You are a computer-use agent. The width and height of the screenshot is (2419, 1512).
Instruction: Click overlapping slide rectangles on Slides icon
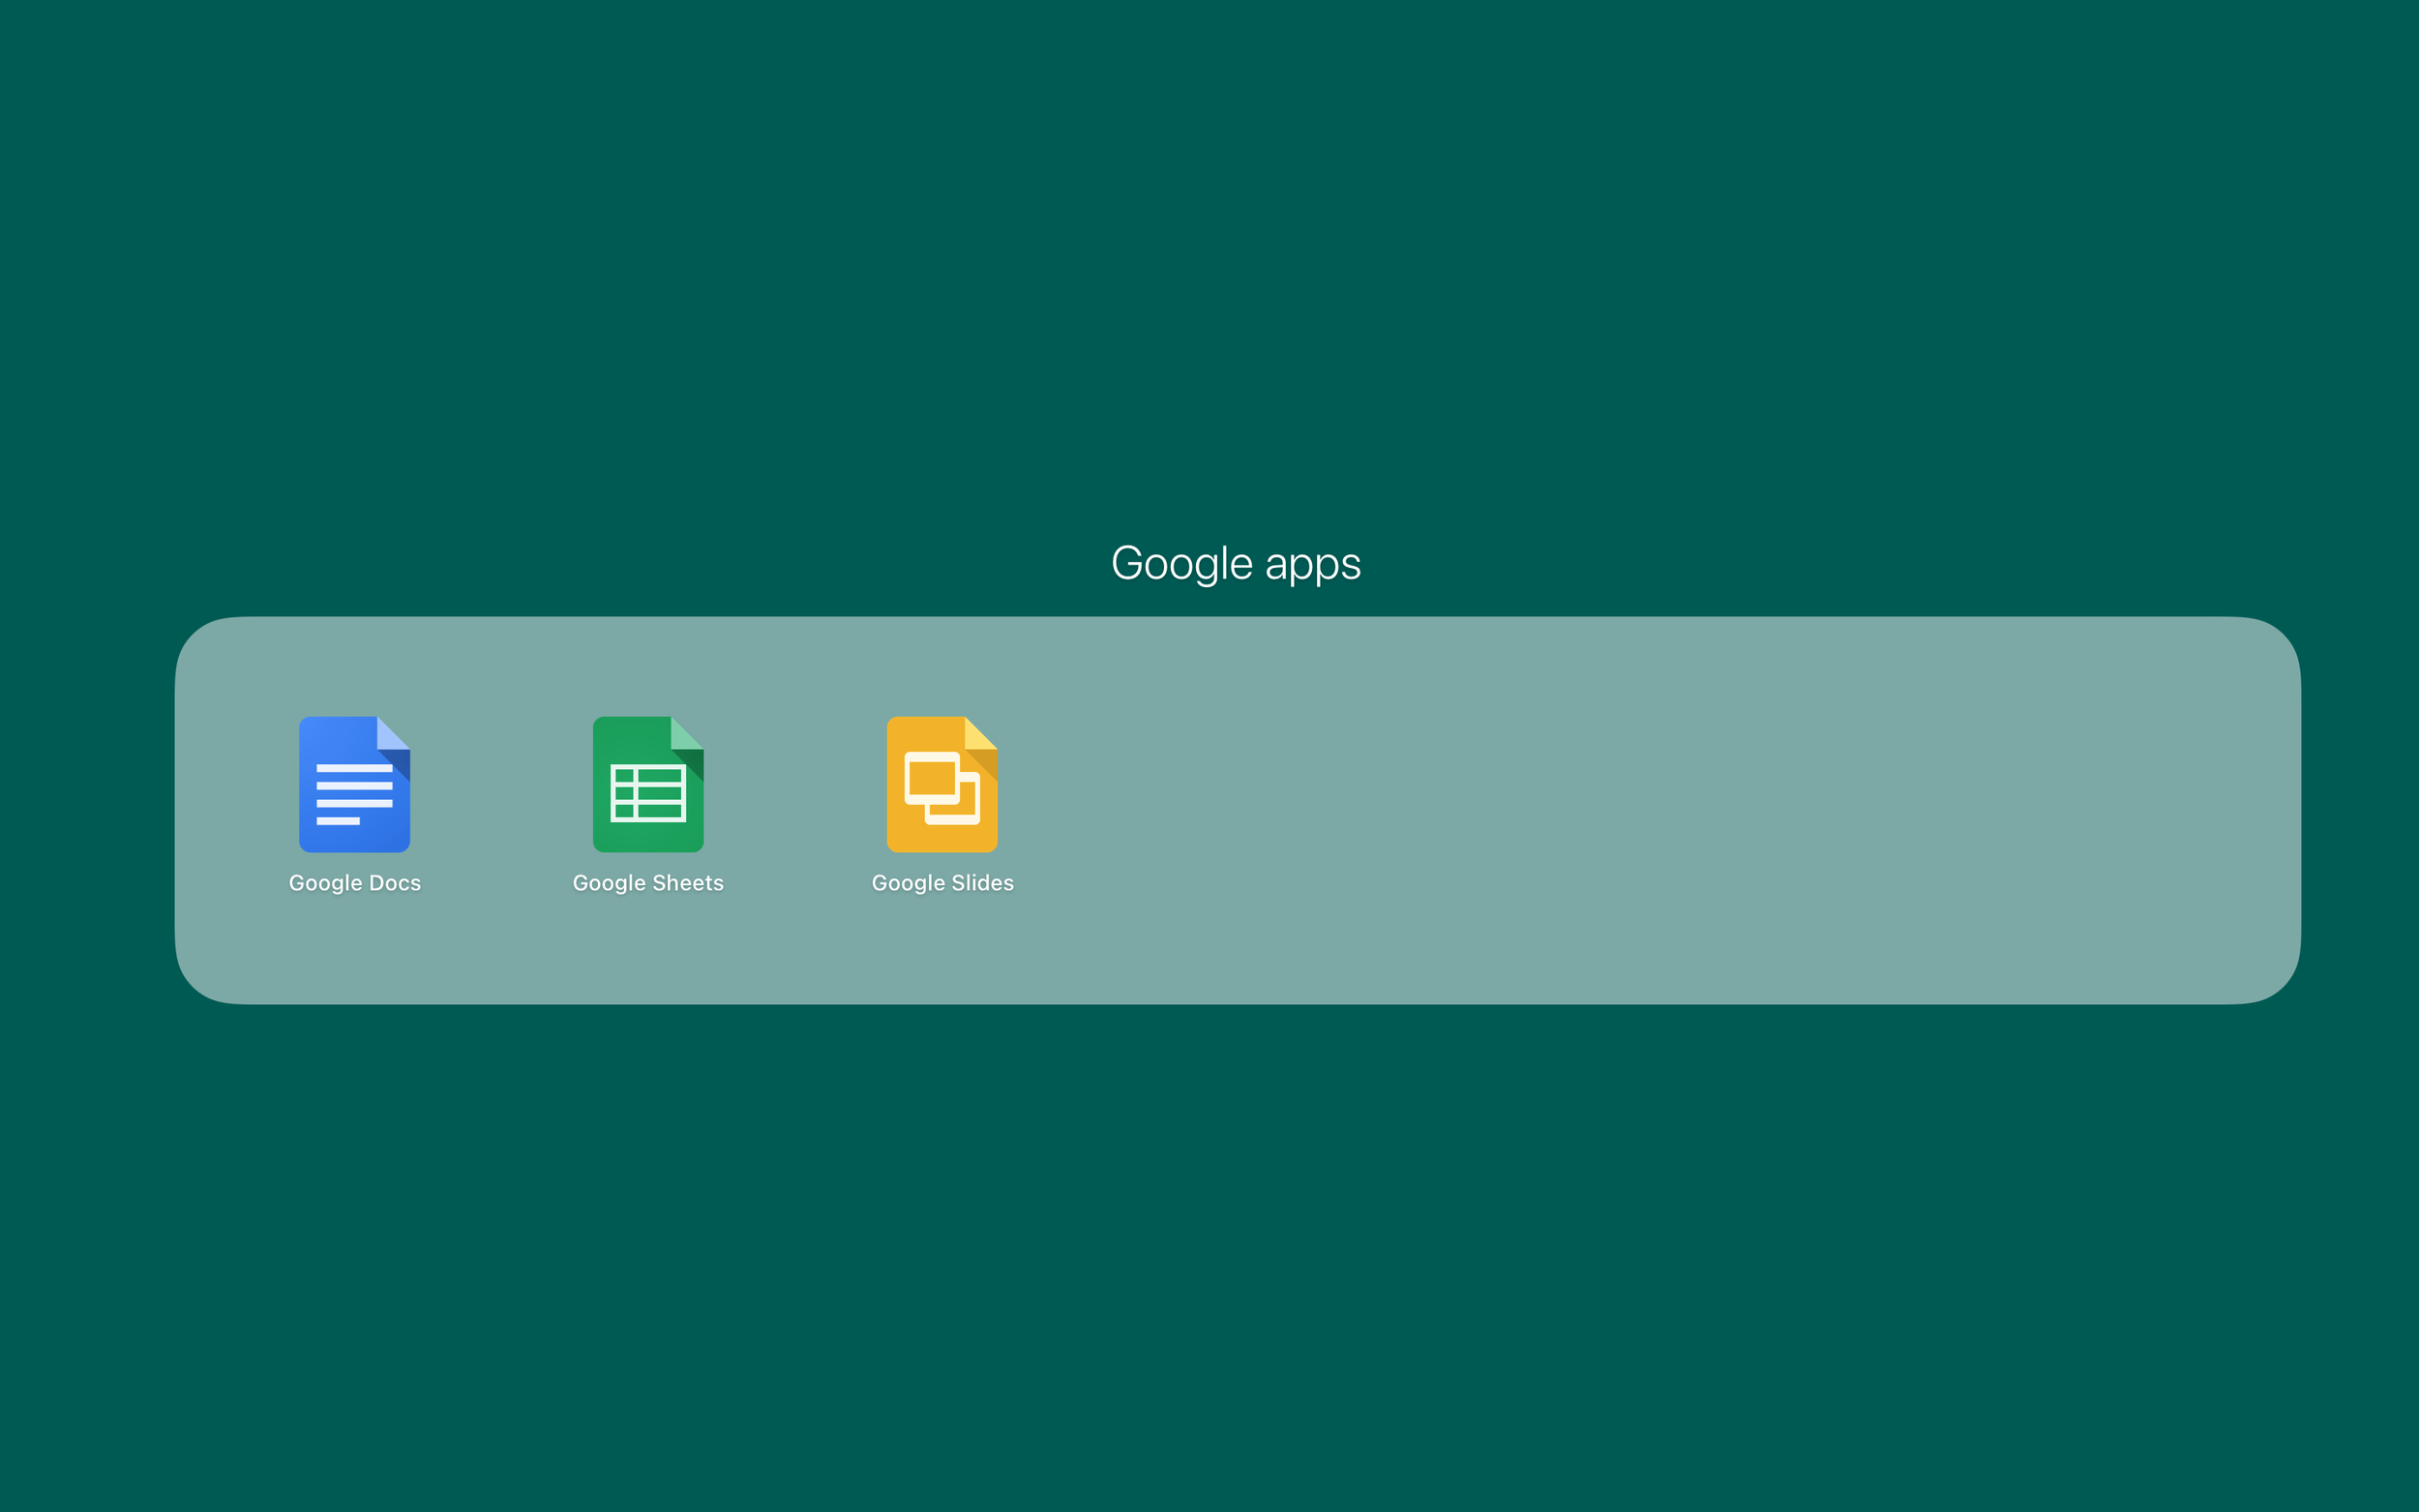click(x=941, y=788)
